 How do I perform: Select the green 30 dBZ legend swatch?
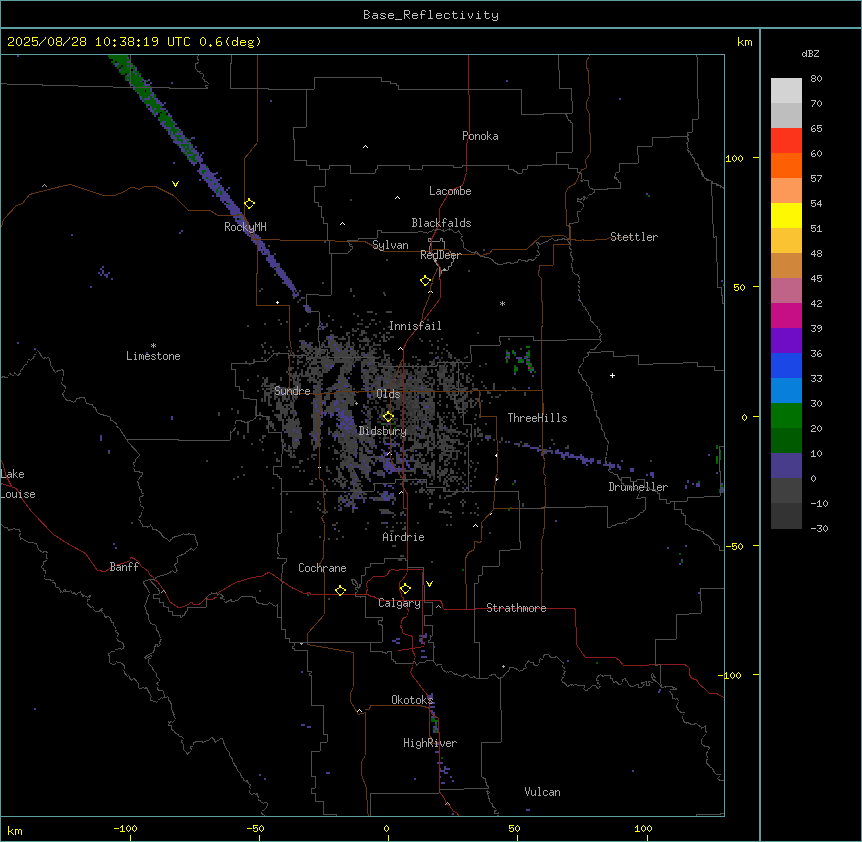coord(786,416)
